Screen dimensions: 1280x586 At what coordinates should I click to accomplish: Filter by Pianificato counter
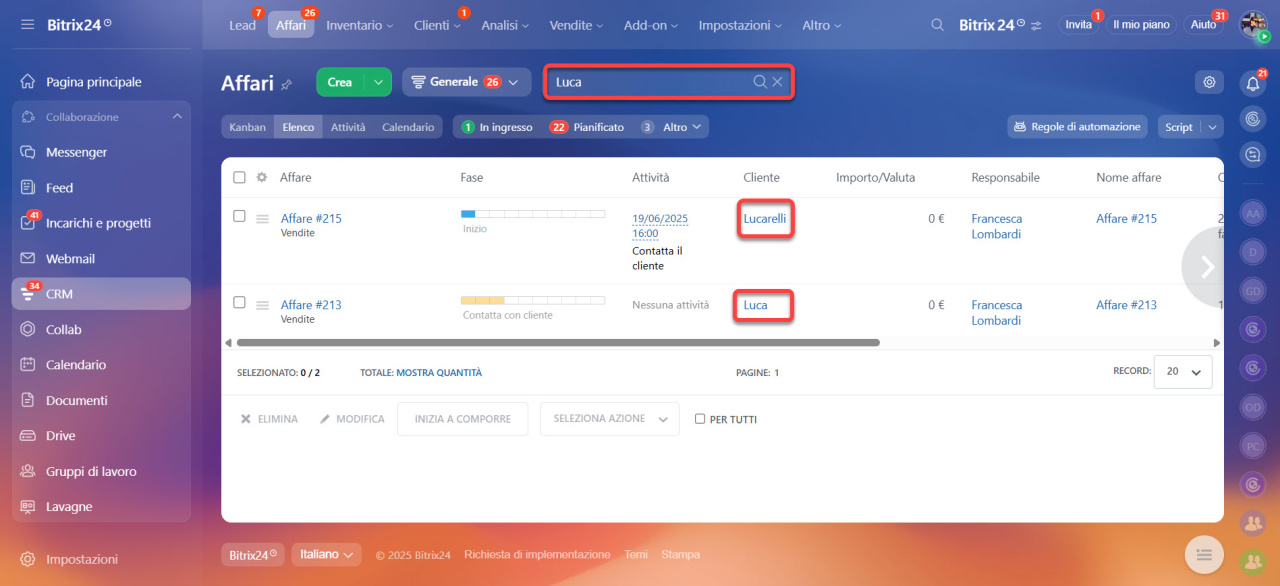[x=586, y=127]
